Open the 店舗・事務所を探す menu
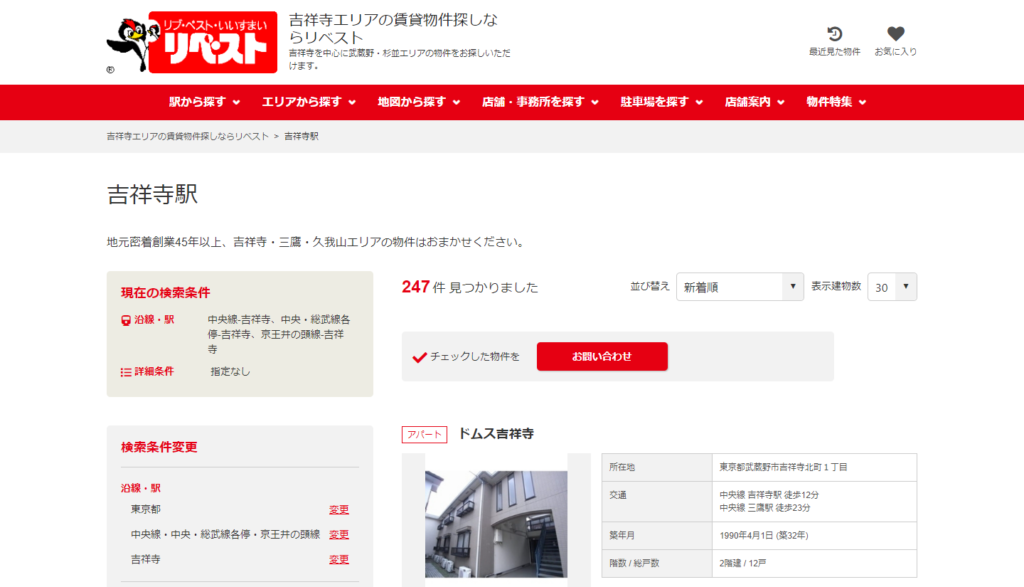Image resolution: width=1024 pixels, height=587 pixels. (540, 102)
